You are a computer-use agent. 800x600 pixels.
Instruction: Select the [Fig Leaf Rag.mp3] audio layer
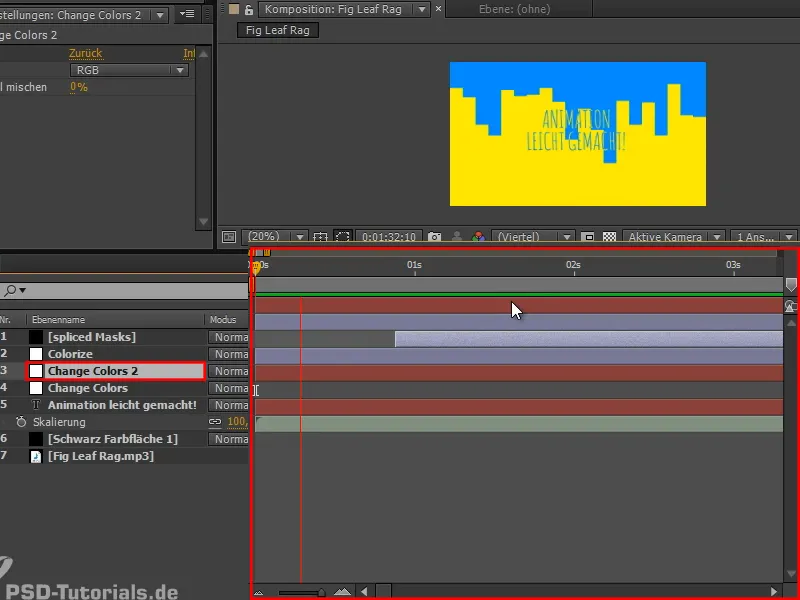tap(101, 456)
